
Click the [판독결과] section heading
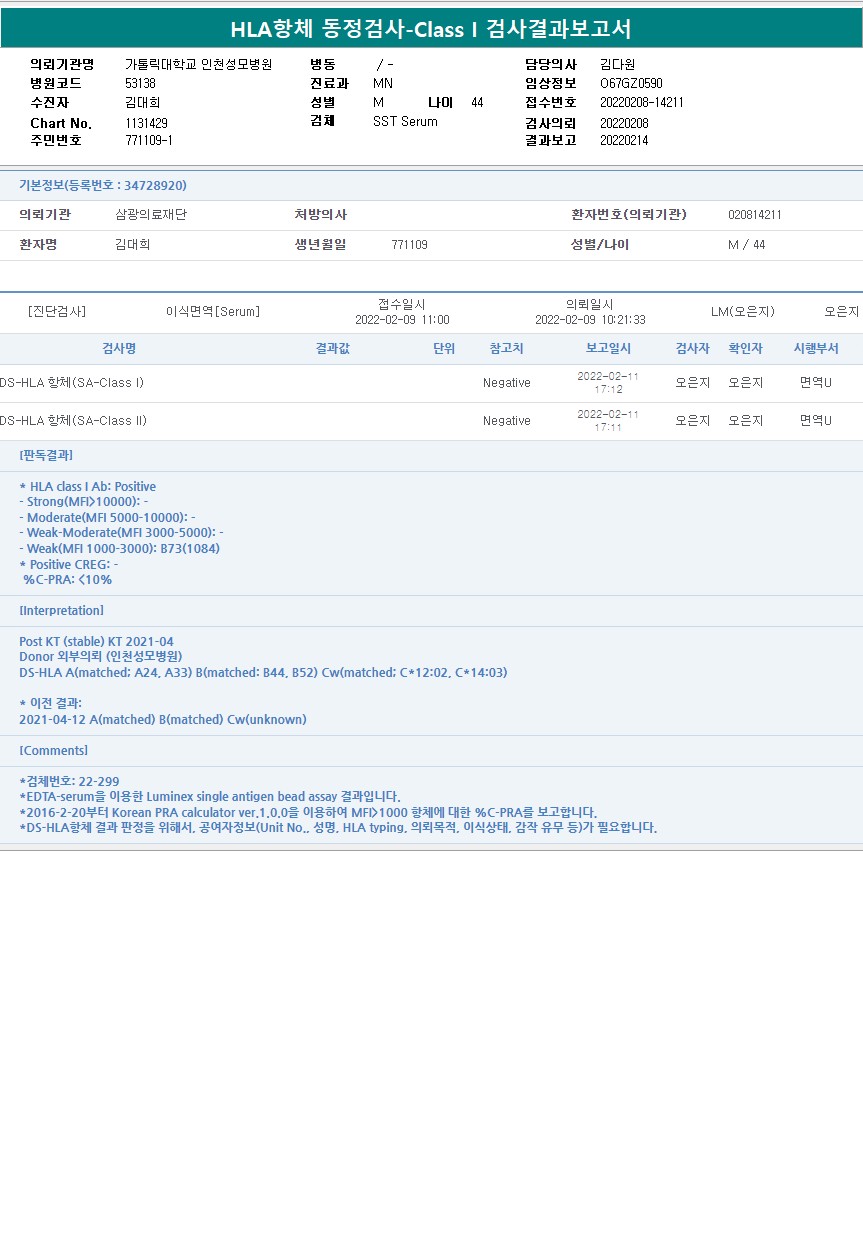46,455
